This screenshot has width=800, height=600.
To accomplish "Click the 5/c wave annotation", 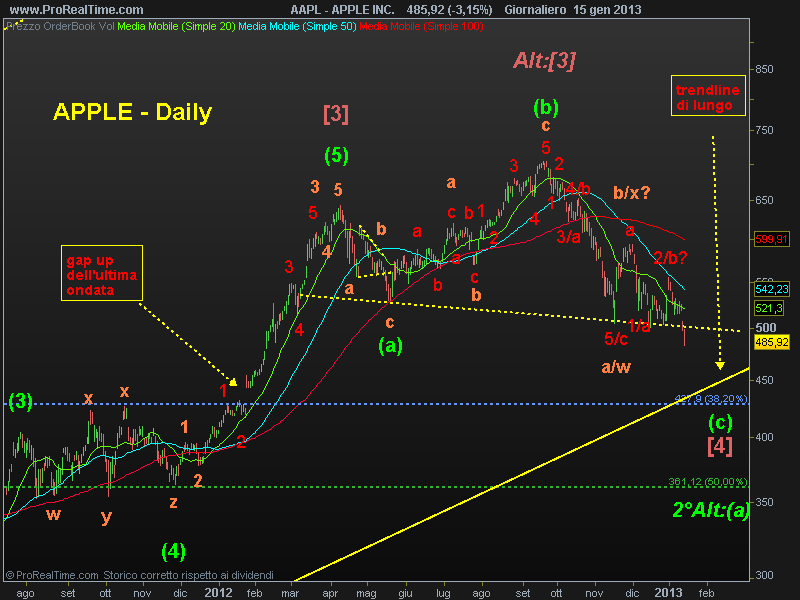I will coord(616,338).
